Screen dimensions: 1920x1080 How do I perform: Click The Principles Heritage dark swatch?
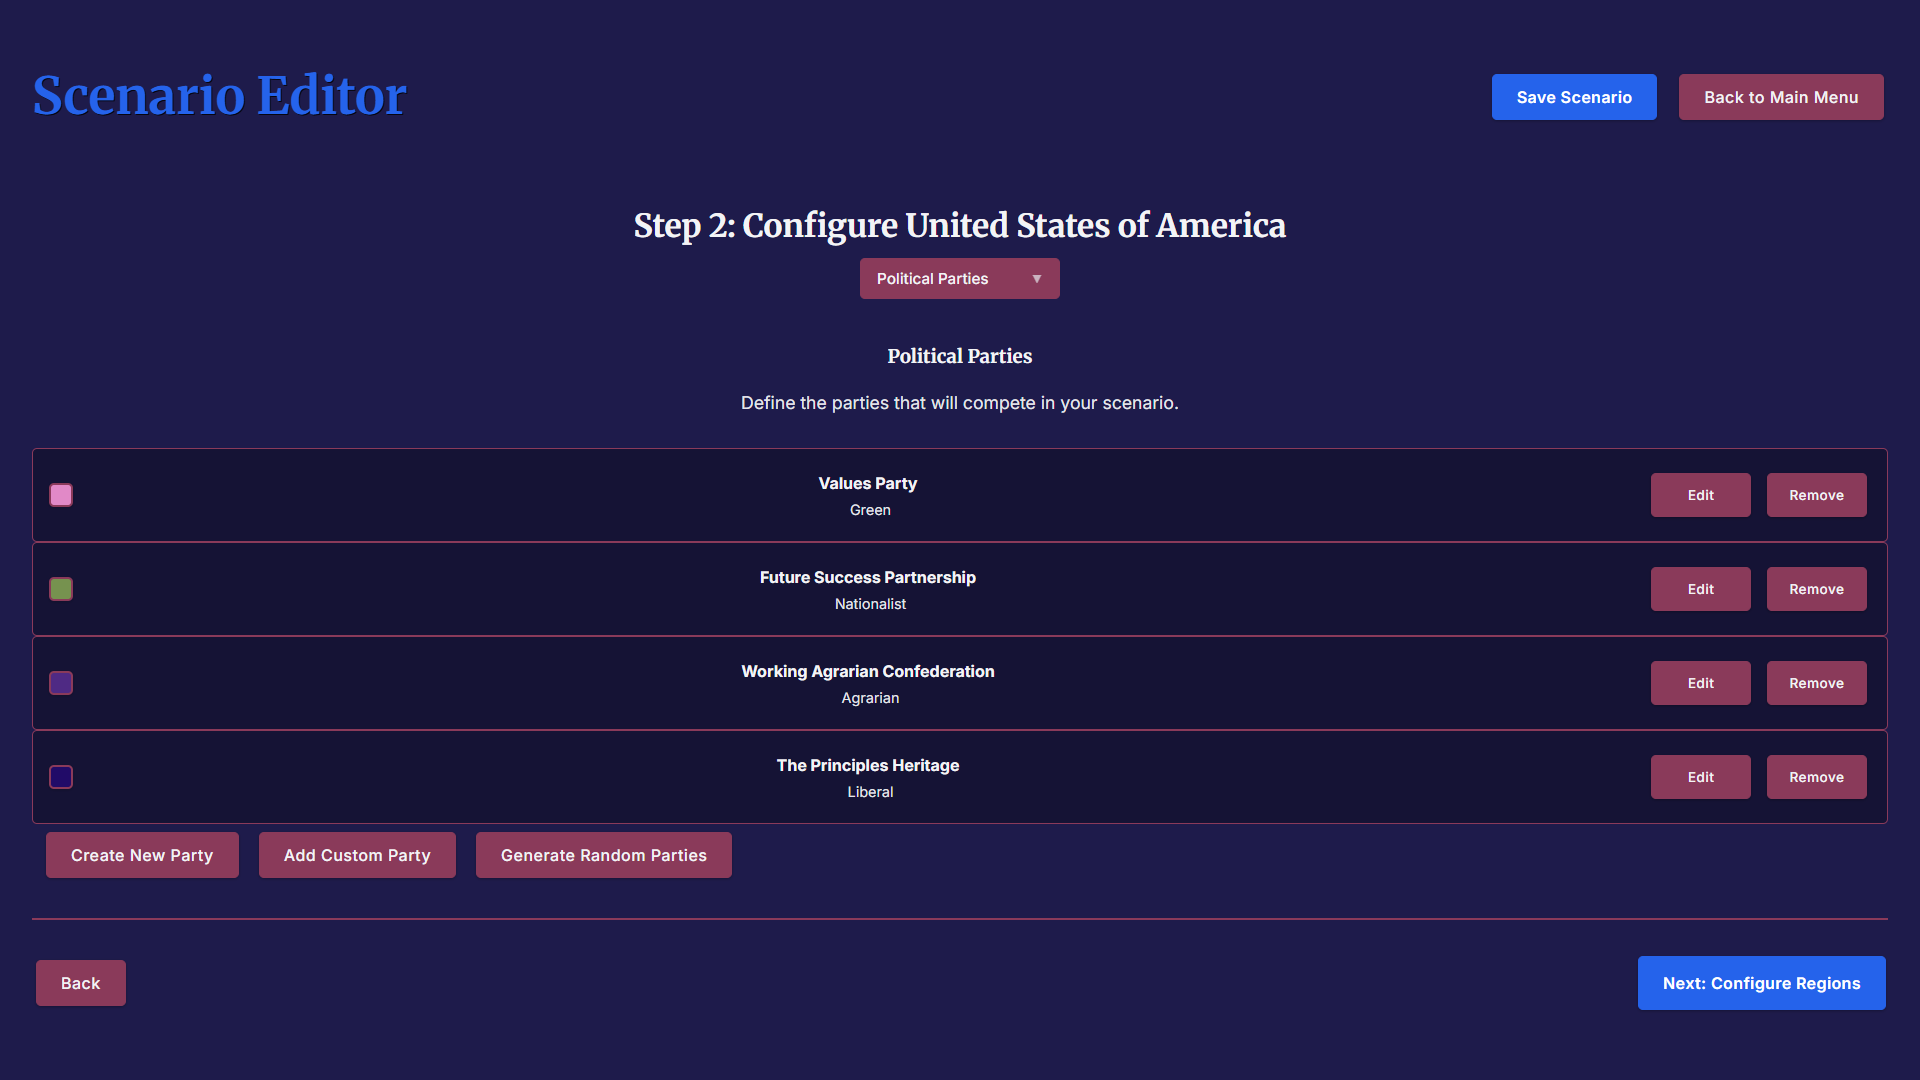tap(61, 777)
